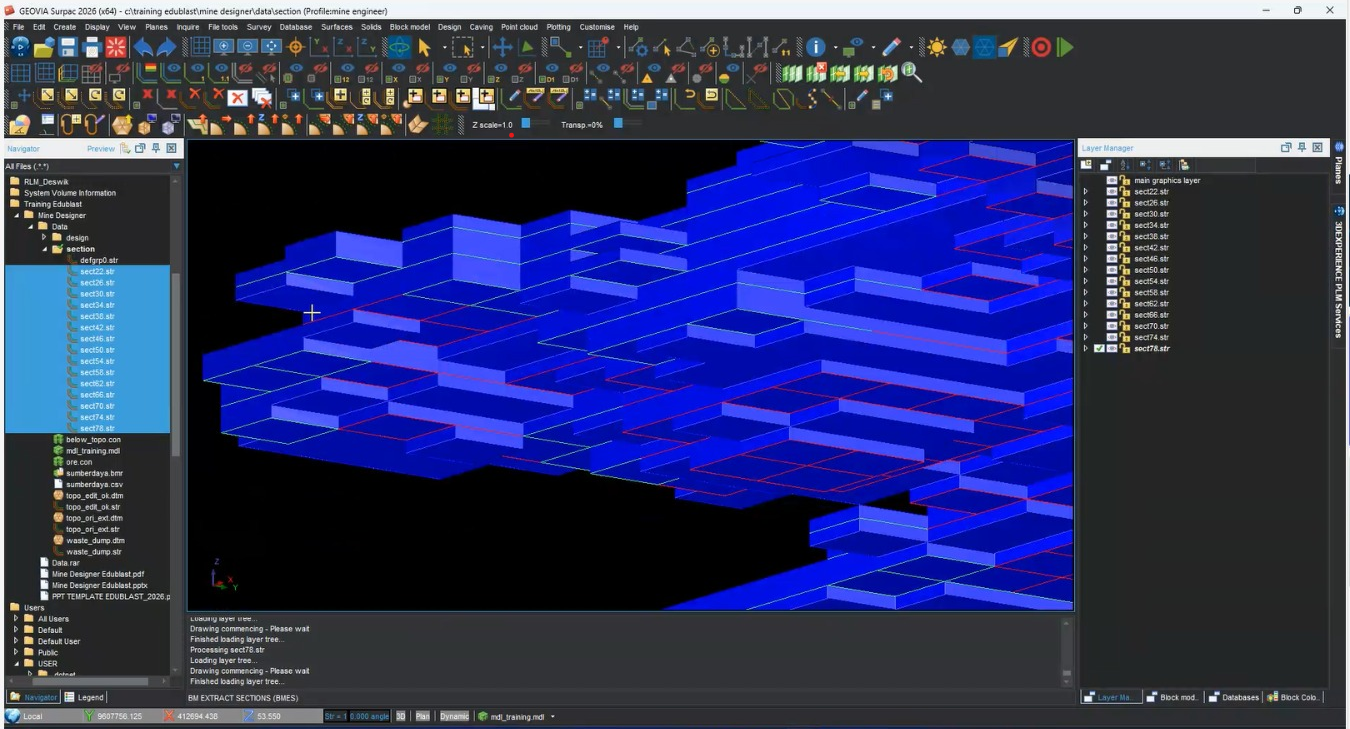
Task: Expand the sect30.str layer tree node
Action: (1086, 214)
